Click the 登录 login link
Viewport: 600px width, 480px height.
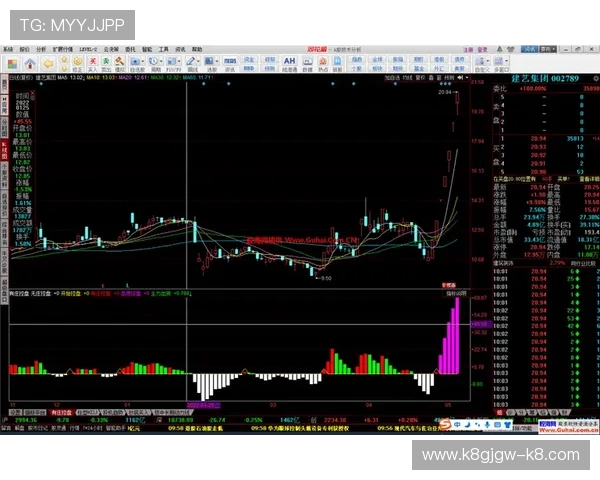tap(482, 49)
